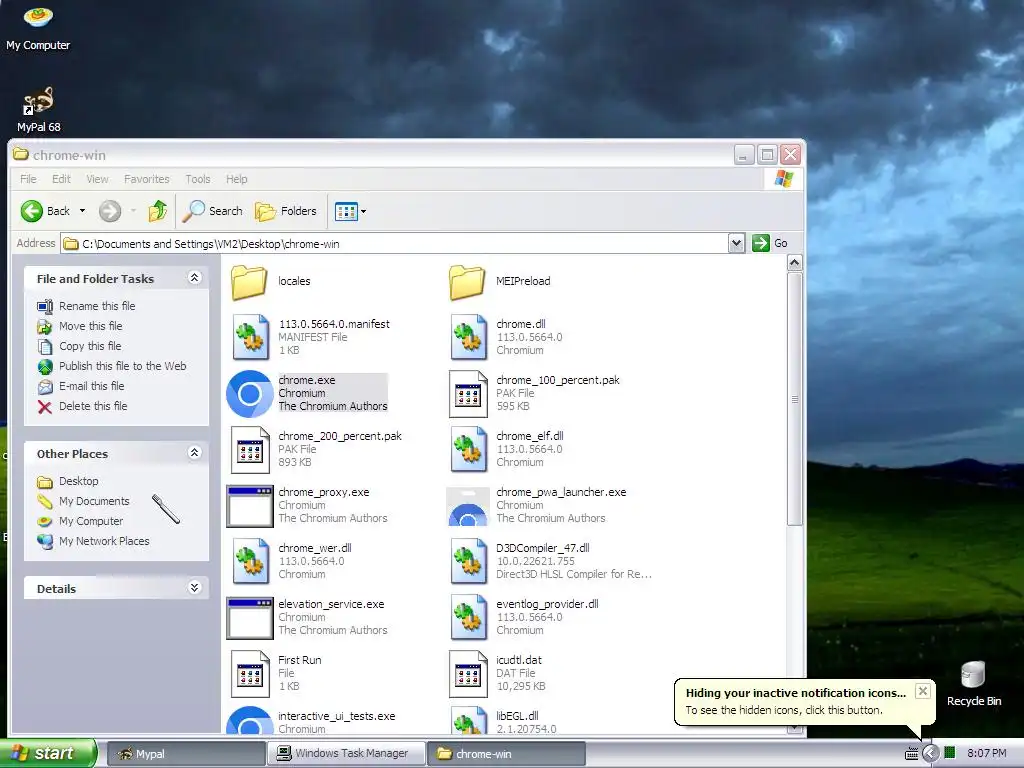Click the My Computer desktop icon
This screenshot has height=768, width=1024.
coord(38,27)
